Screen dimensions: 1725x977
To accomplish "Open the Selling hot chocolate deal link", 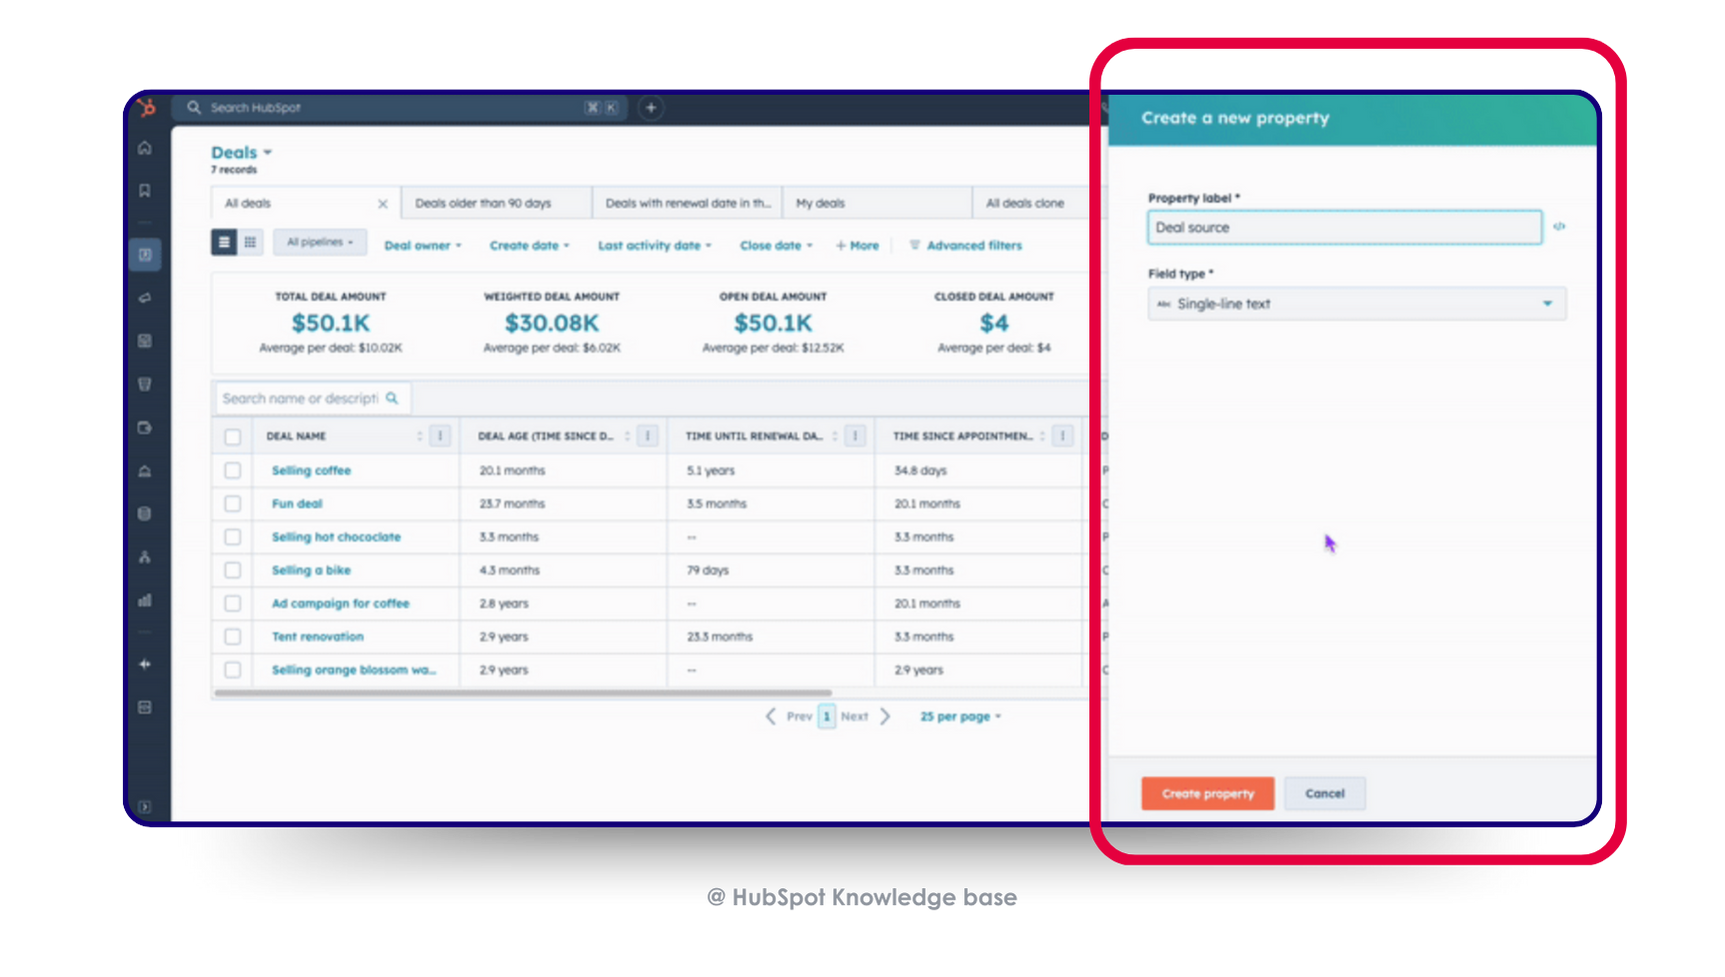I will [x=336, y=537].
